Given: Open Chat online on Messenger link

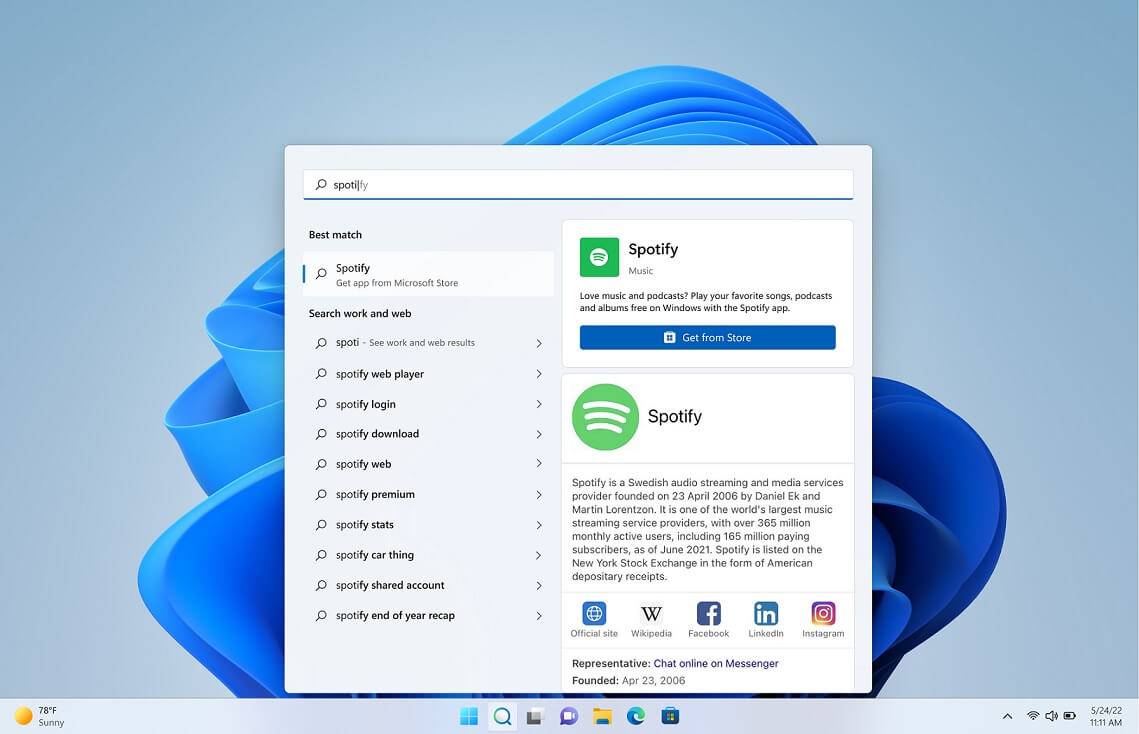Looking at the screenshot, I should pos(716,663).
